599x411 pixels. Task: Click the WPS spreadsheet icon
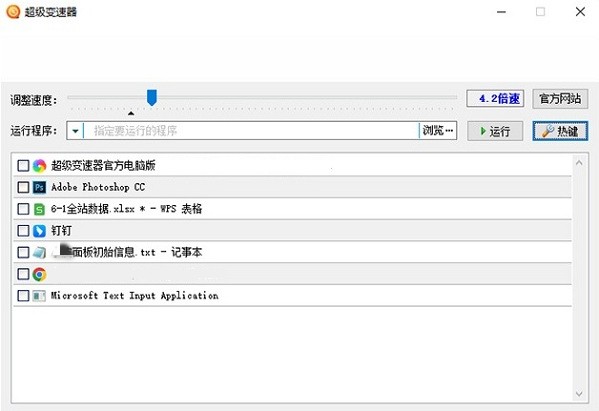click(x=39, y=209)
